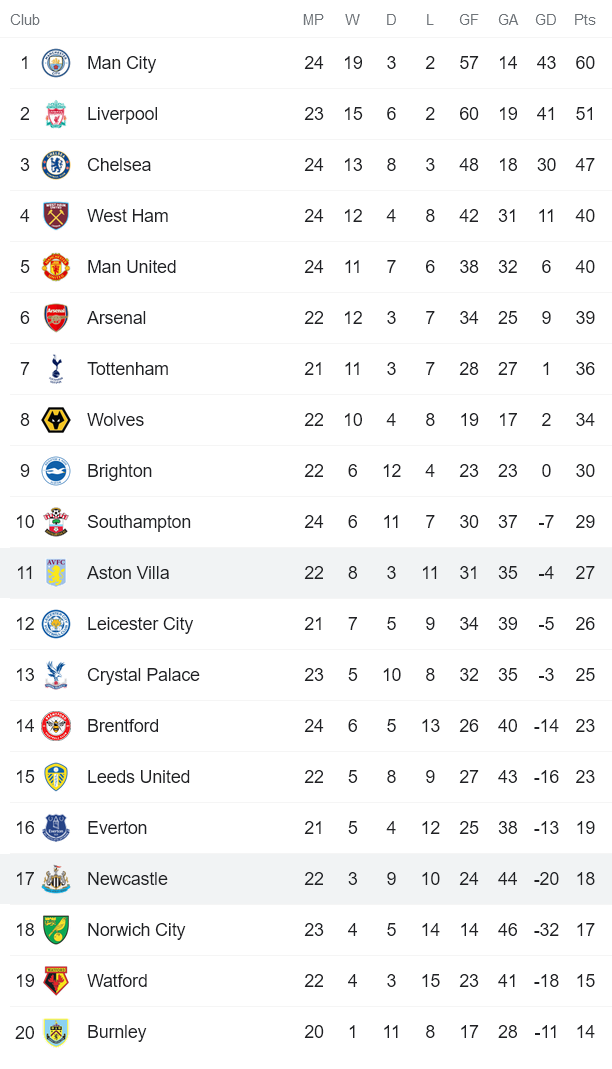612x1069 pixels.
Task: Click the Norwich City canary crest
Action: tap(56, 930)
